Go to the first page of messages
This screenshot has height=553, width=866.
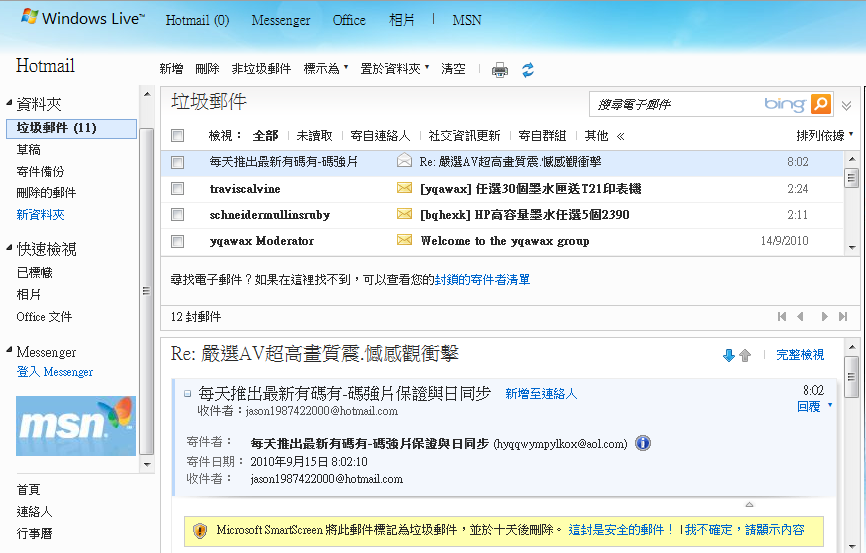(x=781, y=317)
